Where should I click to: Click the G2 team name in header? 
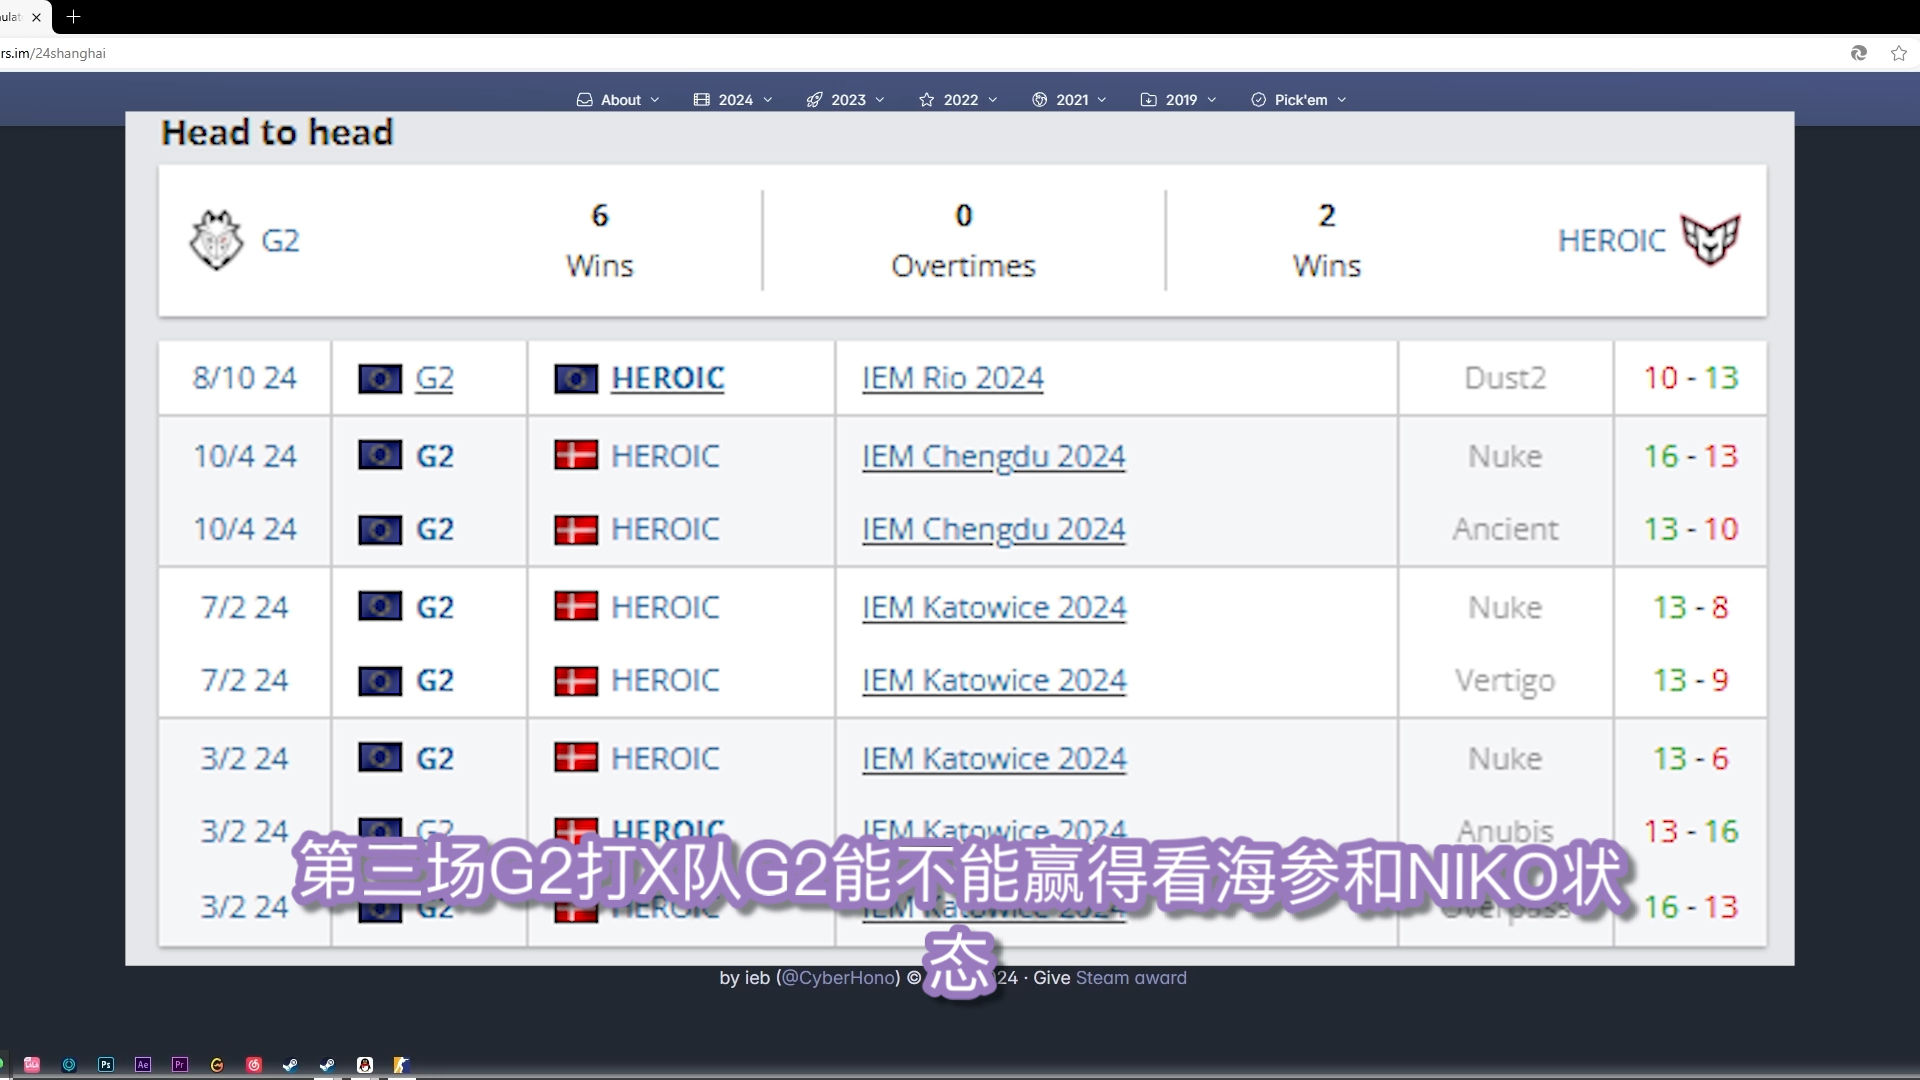[280, 241]
